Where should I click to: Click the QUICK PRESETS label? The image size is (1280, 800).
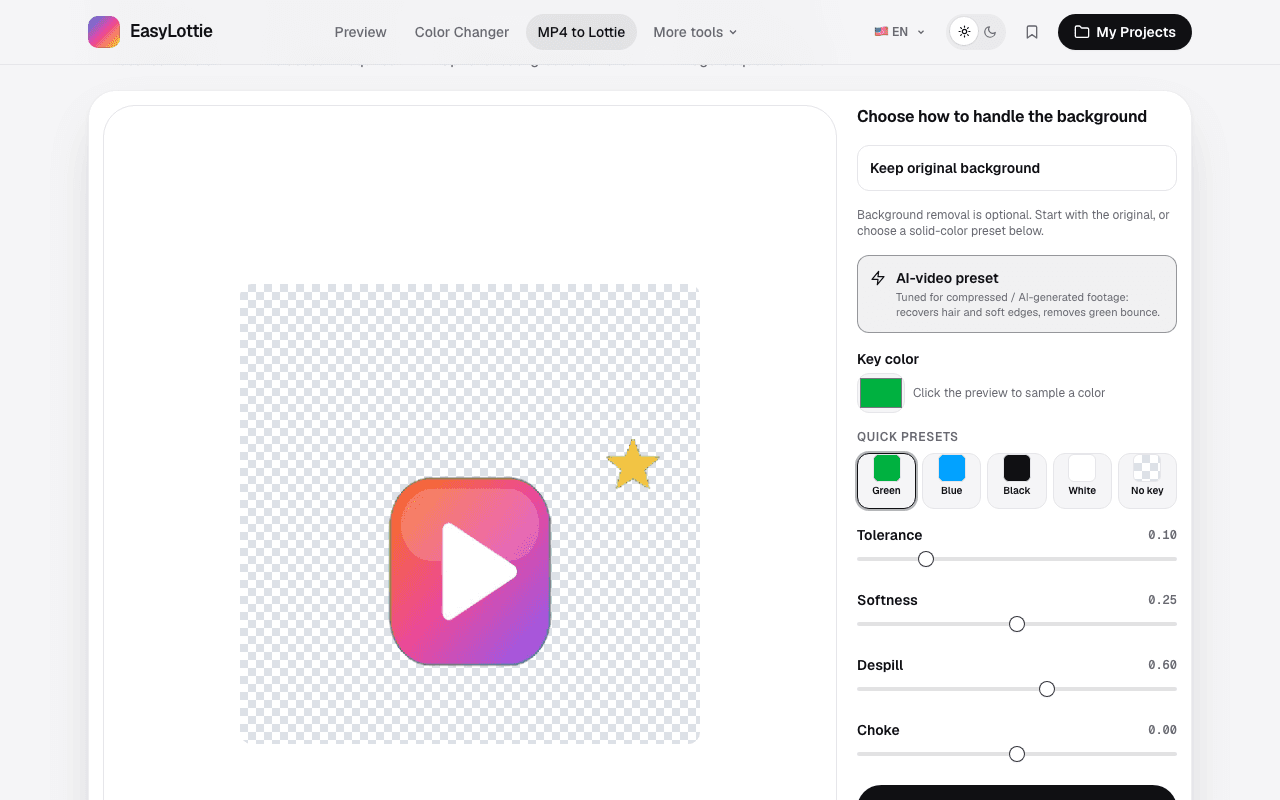coord(908,437)
